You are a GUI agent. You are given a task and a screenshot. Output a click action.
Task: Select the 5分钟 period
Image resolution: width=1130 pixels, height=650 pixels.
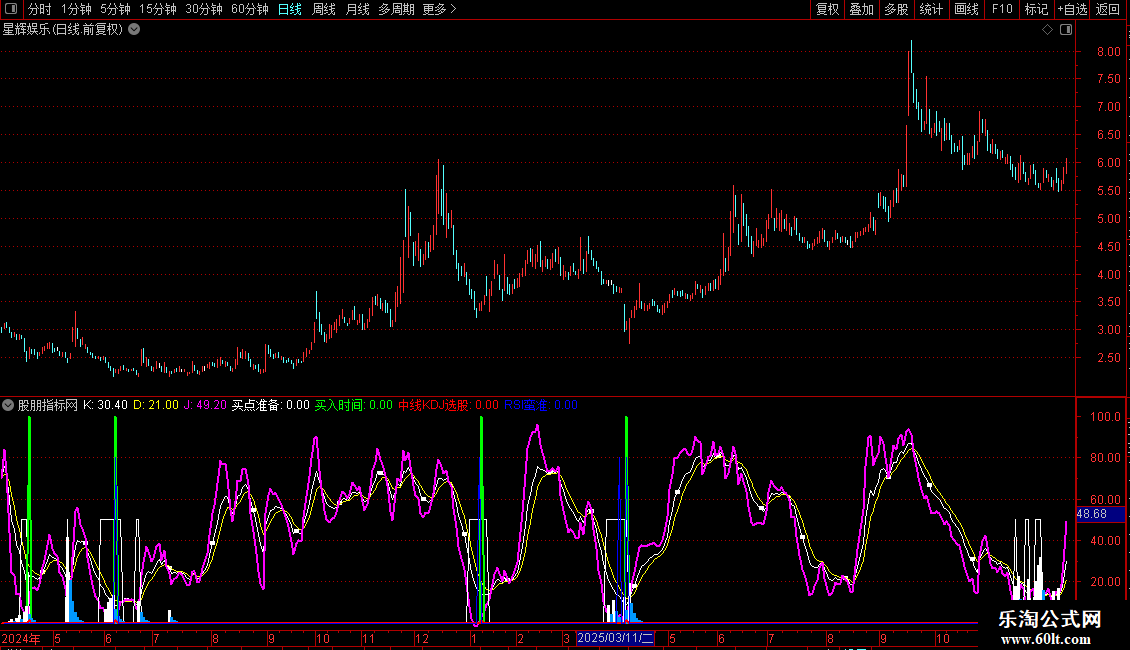[115, 9]
